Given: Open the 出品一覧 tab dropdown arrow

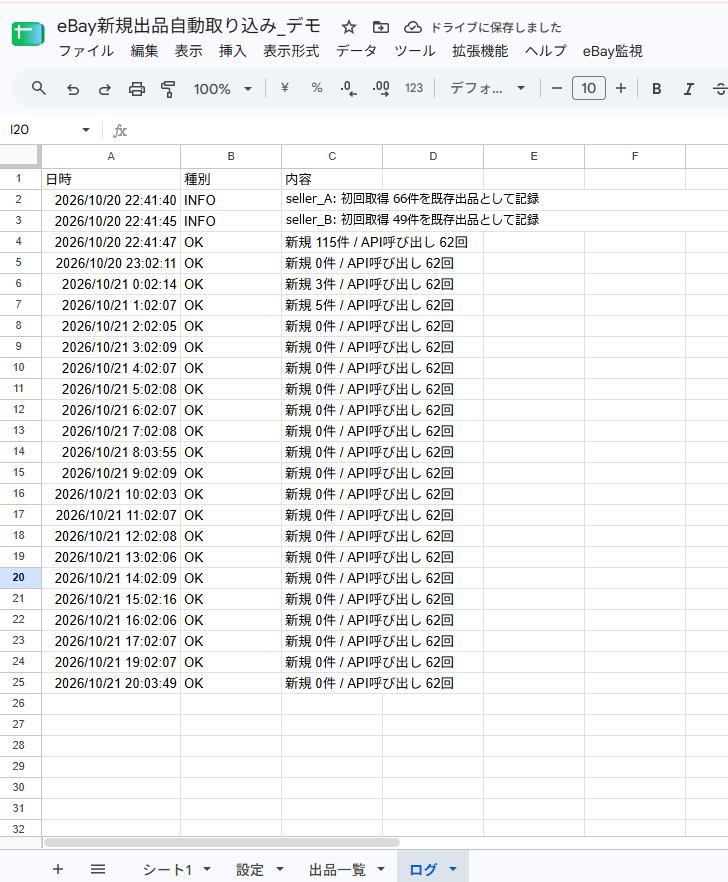Looking at the screenshot, I should [381, 870].
